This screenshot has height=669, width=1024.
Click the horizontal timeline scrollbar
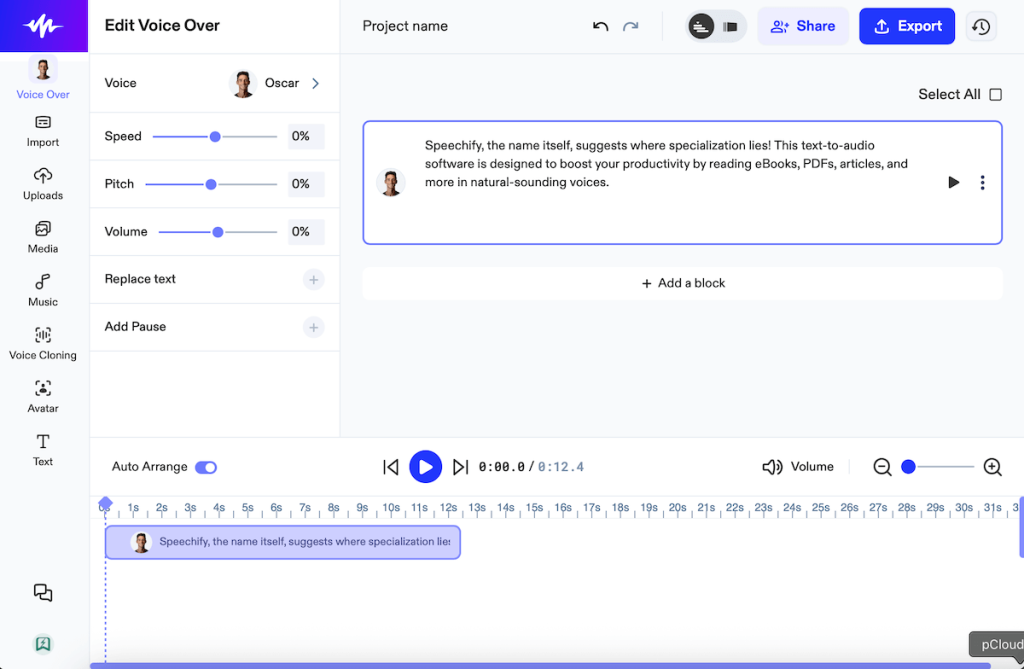tap(540, 666)
